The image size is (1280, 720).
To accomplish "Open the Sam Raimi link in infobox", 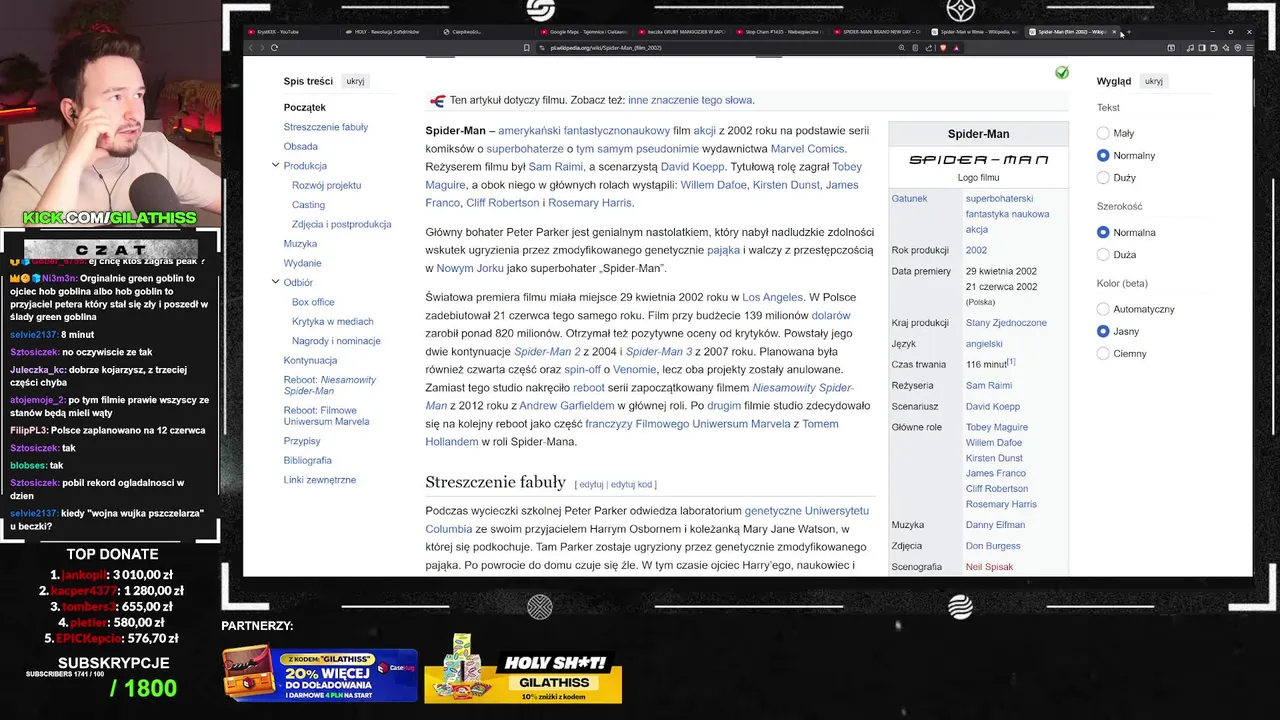I will click(x=989, y=385).
